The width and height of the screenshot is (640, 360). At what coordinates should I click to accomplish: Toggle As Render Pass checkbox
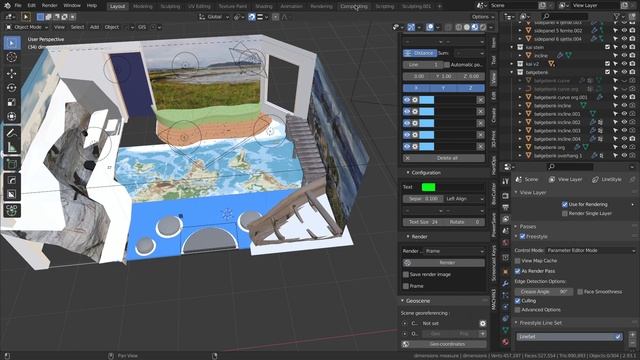518,271
